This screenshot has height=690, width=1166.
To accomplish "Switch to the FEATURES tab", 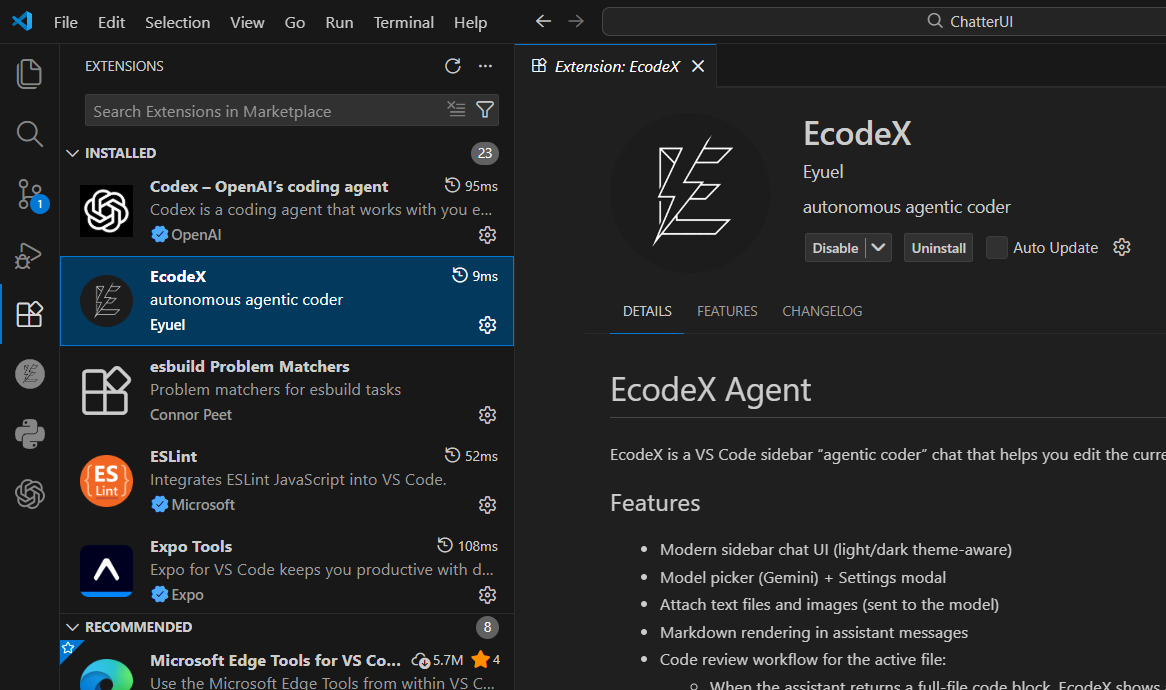I will pyautogui.click(x=727, y=311).
